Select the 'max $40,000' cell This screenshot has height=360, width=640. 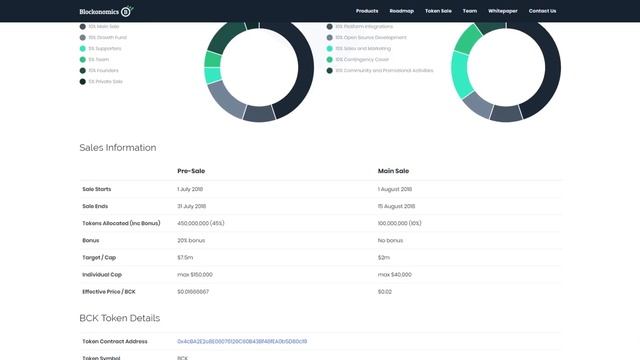(395, 275)
